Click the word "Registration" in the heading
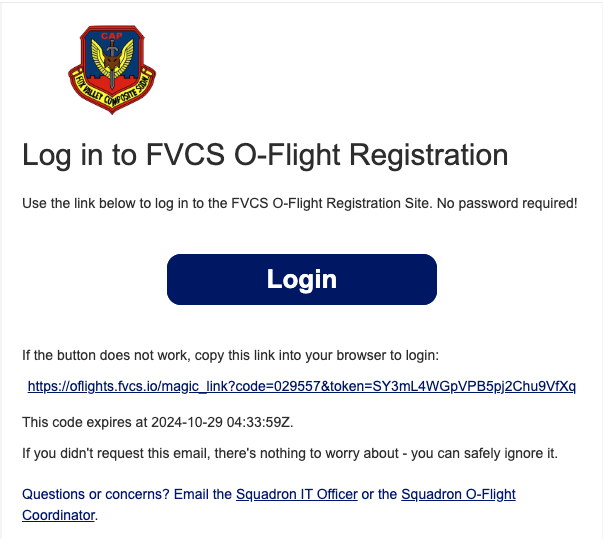Viewport: 603px width, 539px height. (x=430, y=156)
